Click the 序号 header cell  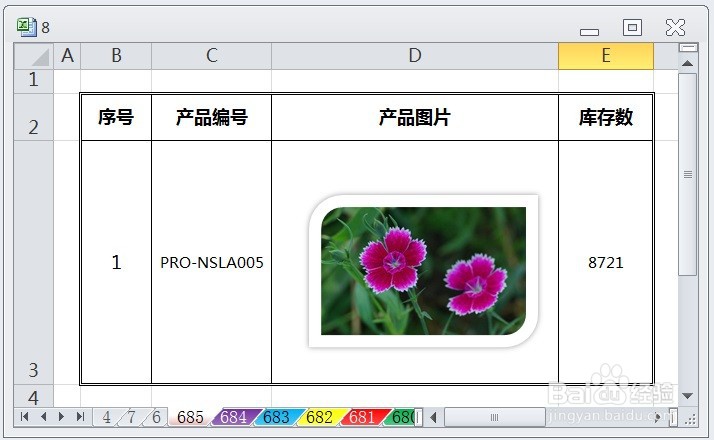[x=116, y=117]
